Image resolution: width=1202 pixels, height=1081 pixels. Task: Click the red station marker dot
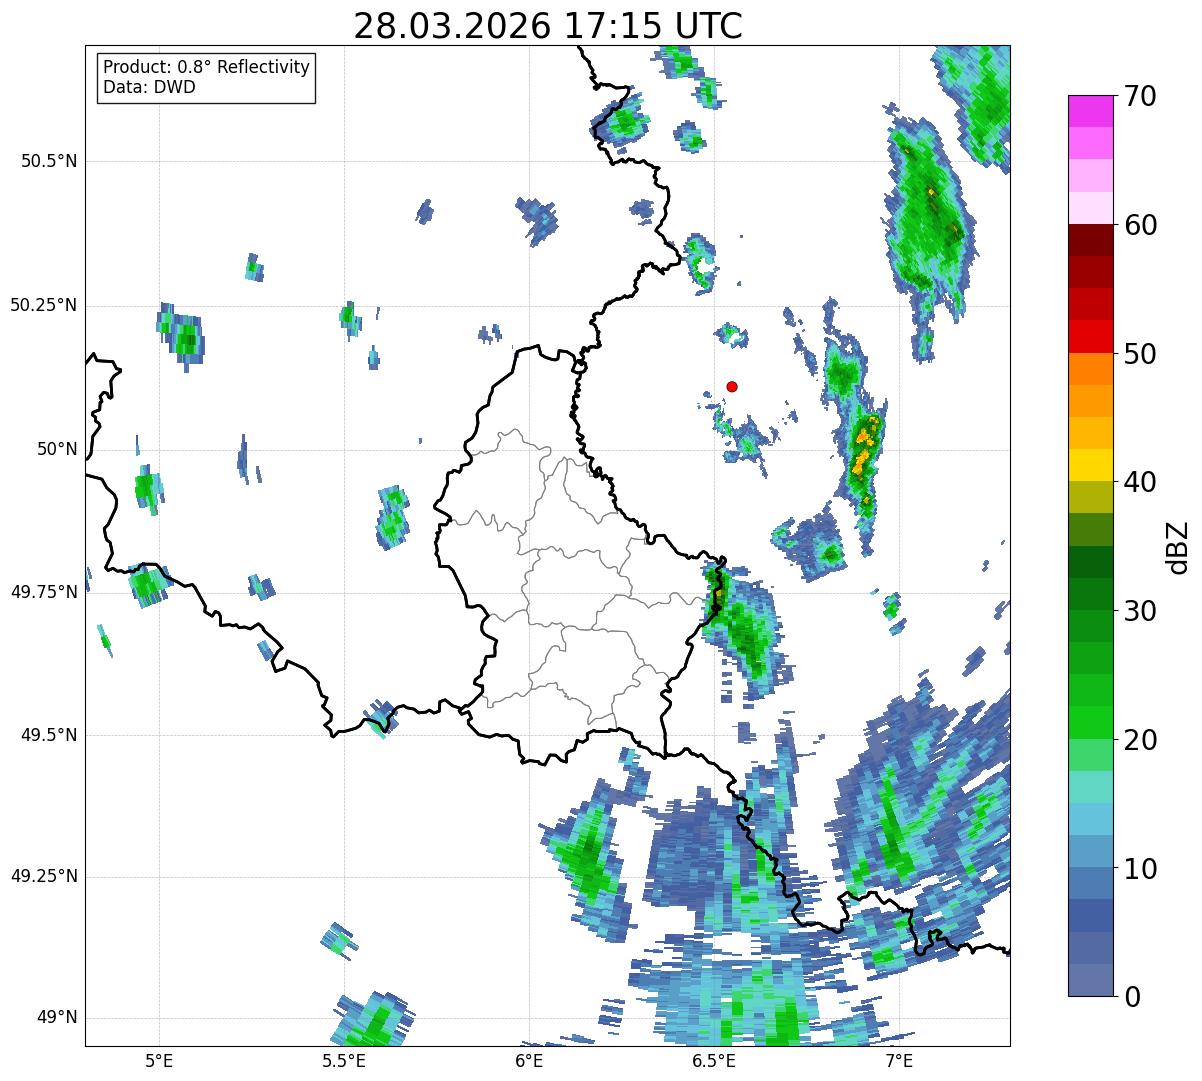pos(732,386)
